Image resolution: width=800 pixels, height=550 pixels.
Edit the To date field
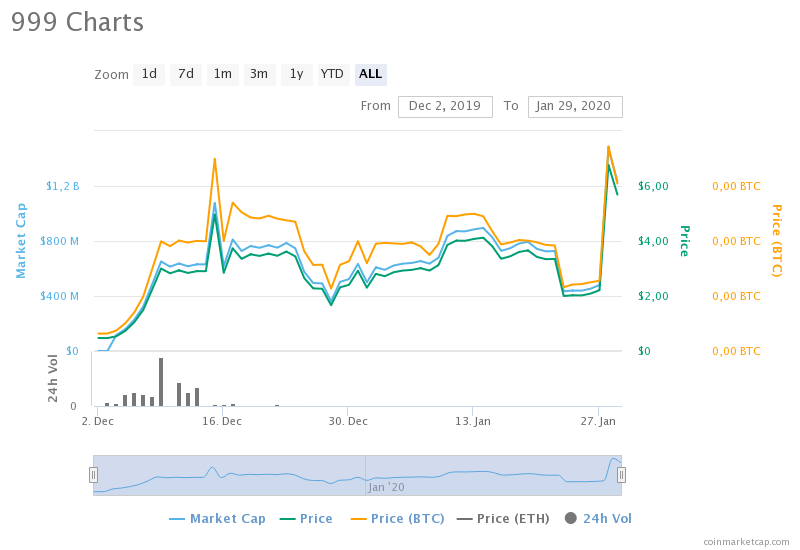(575, 106)
